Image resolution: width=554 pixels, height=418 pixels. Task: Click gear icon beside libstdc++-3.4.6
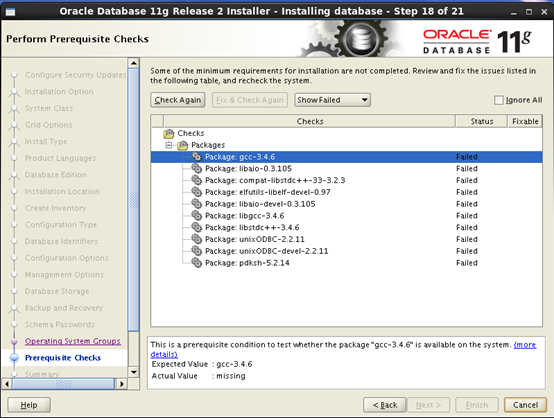click(196, 227)
